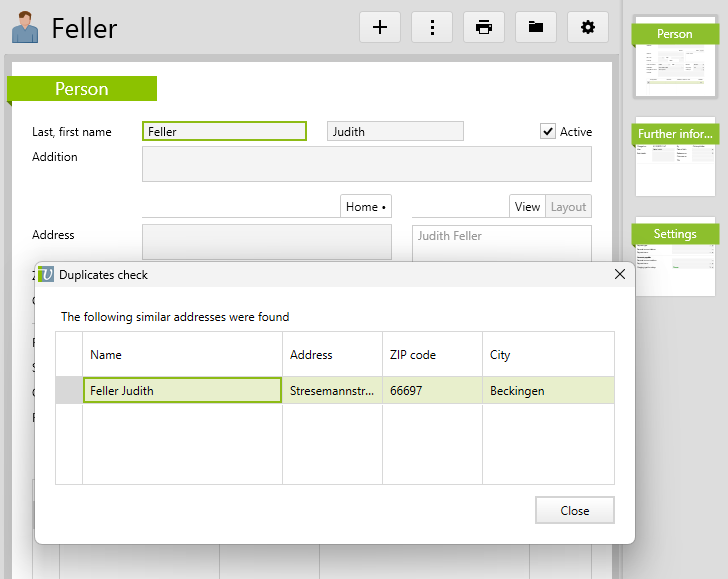Open the three-dot more options menu
728x579 pixels.
pyautogui.click(x=432, y=27)
